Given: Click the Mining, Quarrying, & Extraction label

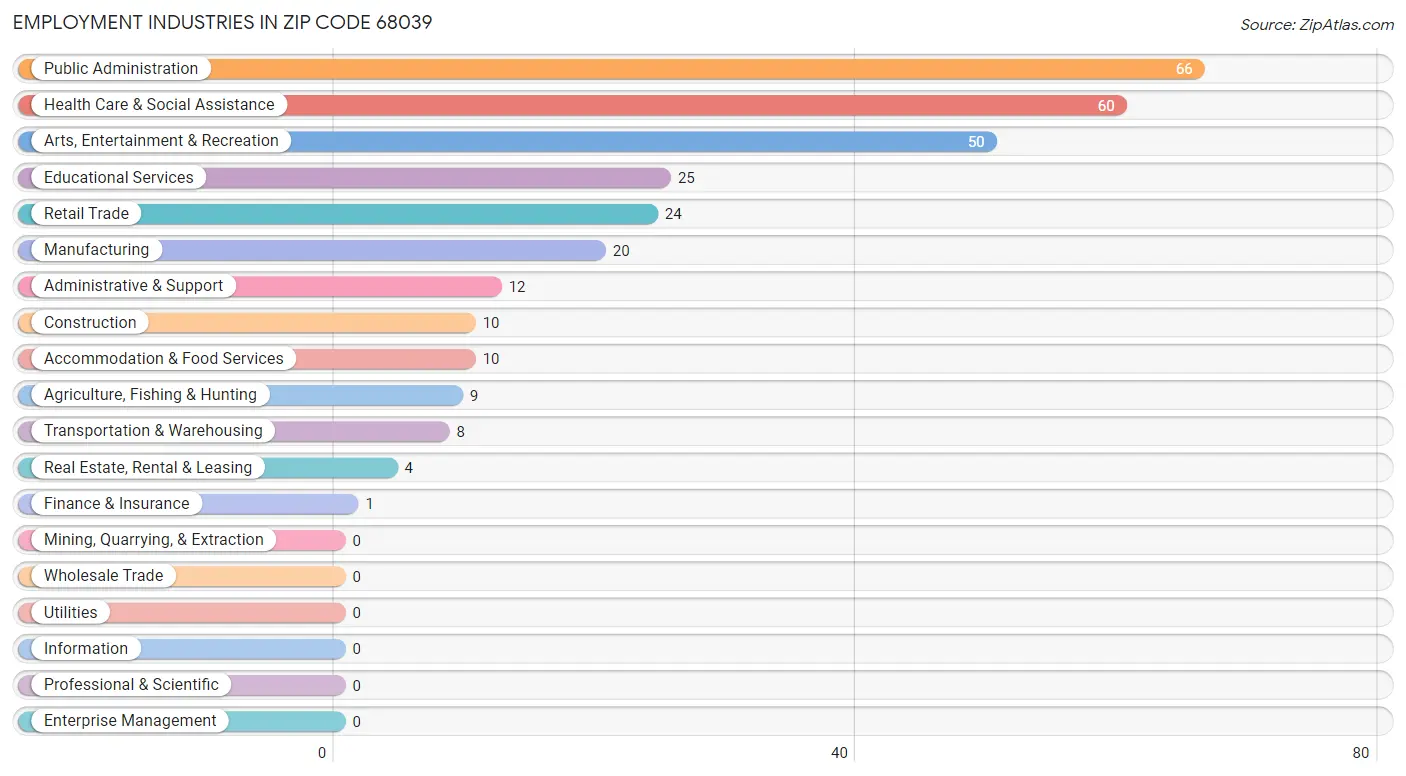Looking at the screenshot, I should [154, 540].
